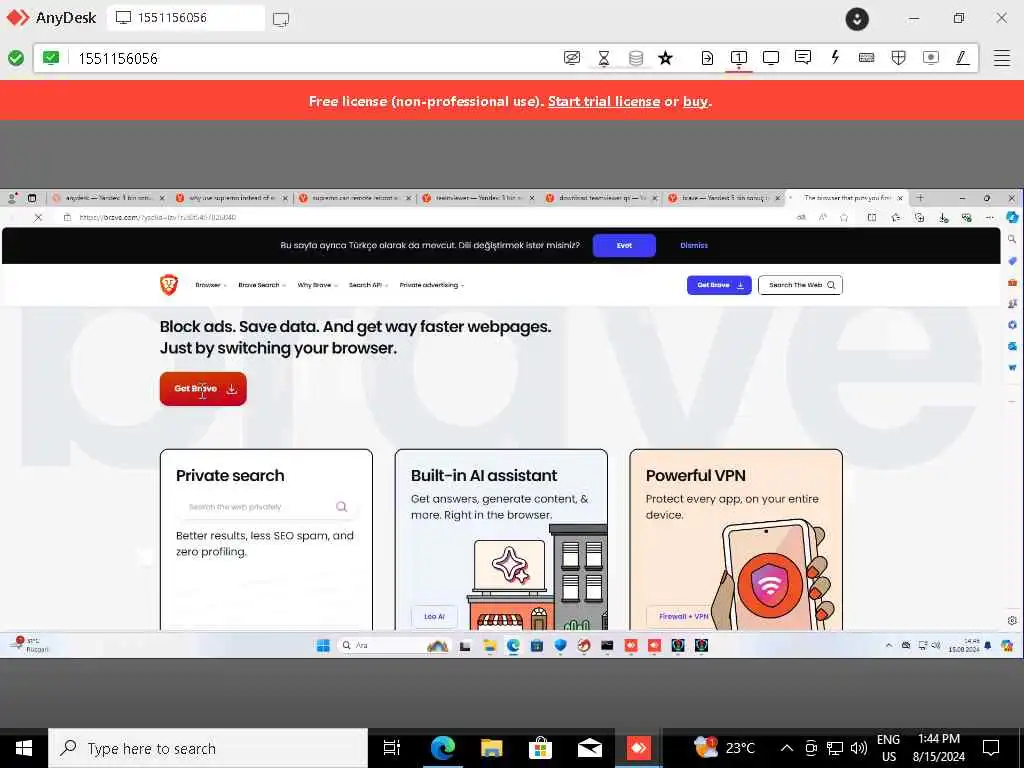Open the local notification center icon
1024x768 pixels.
click(x=991, y=748)
